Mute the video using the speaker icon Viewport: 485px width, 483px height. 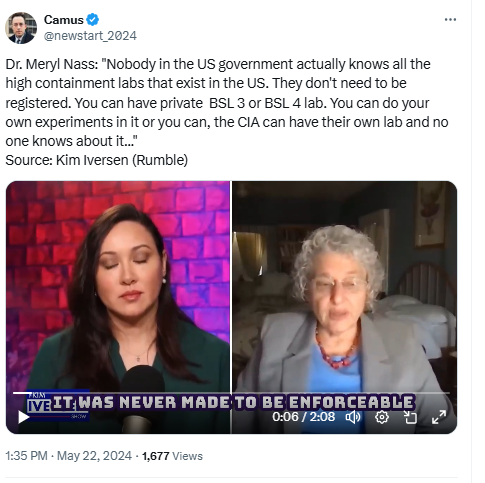coord(353,417)
